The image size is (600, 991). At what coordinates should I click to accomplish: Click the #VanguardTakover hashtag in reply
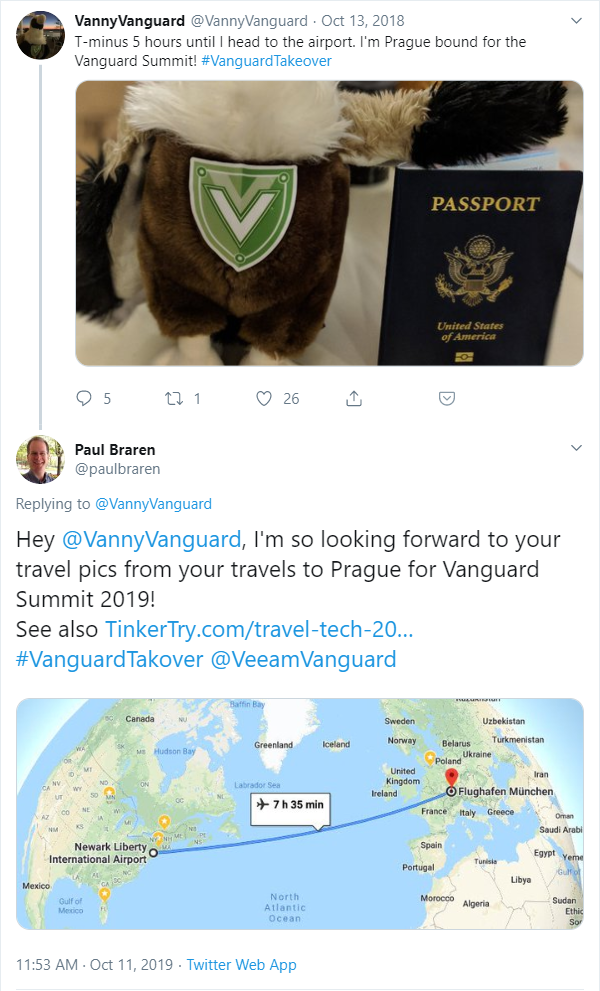click(x=109, y=659)
